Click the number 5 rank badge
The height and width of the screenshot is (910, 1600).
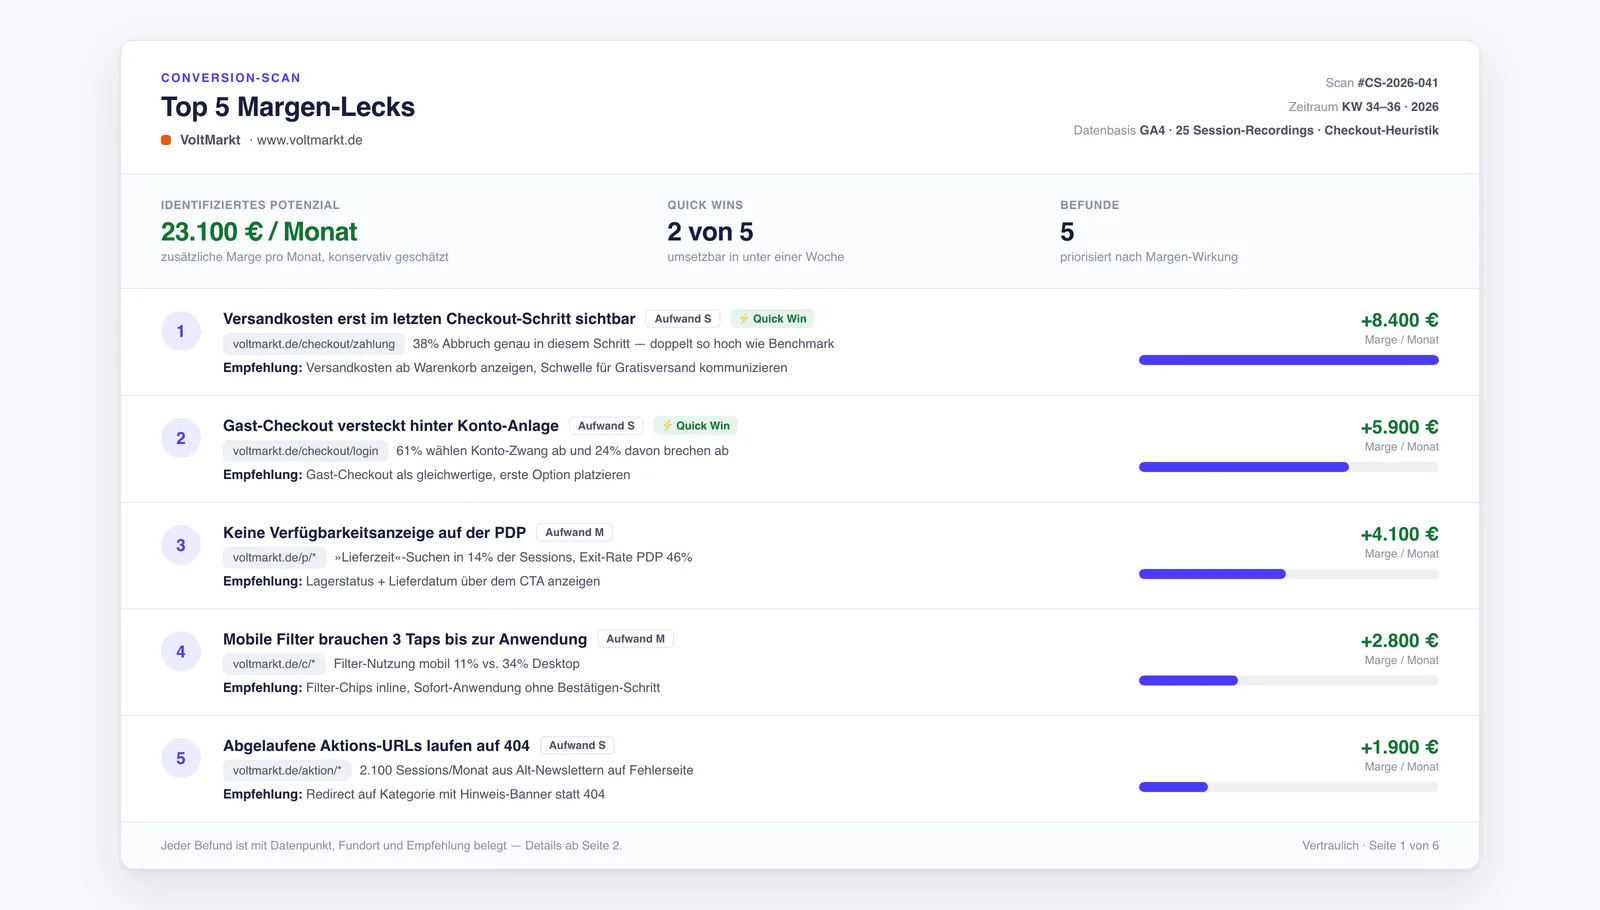[x=181, y=758]
